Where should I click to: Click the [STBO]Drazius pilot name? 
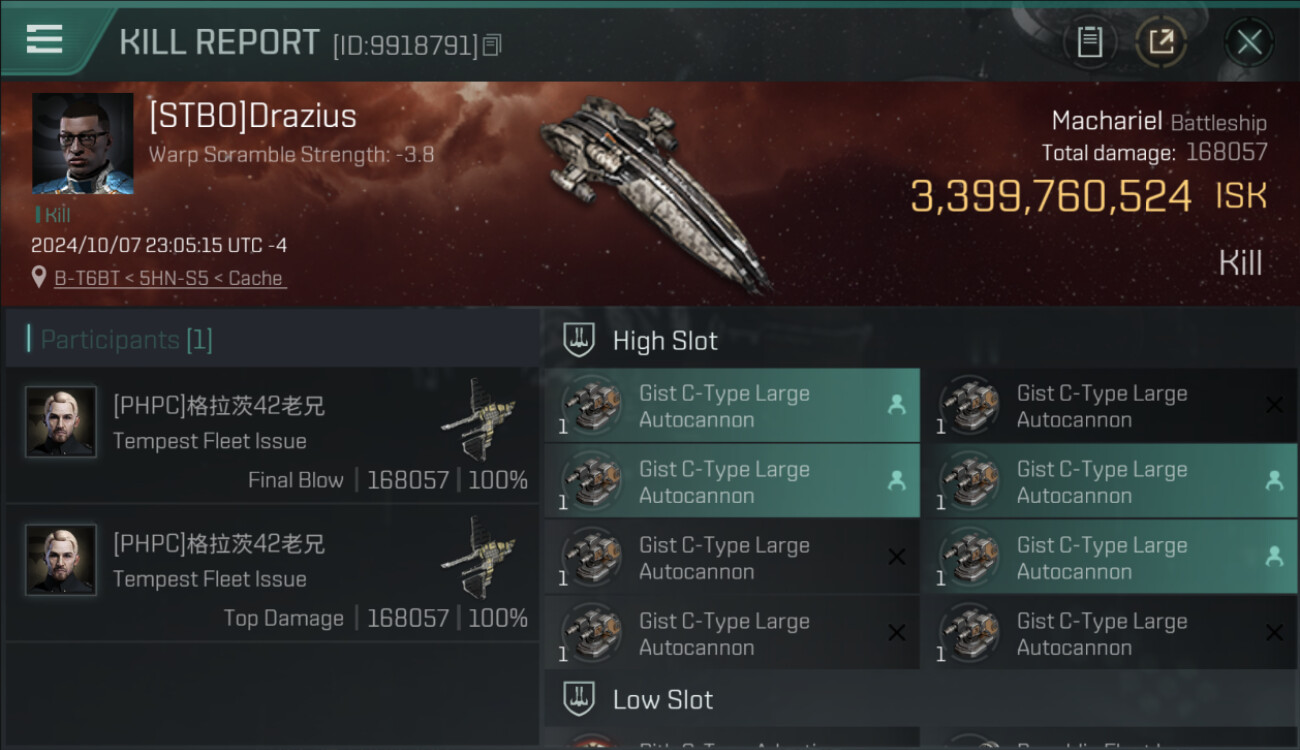[x=252, y=116]
